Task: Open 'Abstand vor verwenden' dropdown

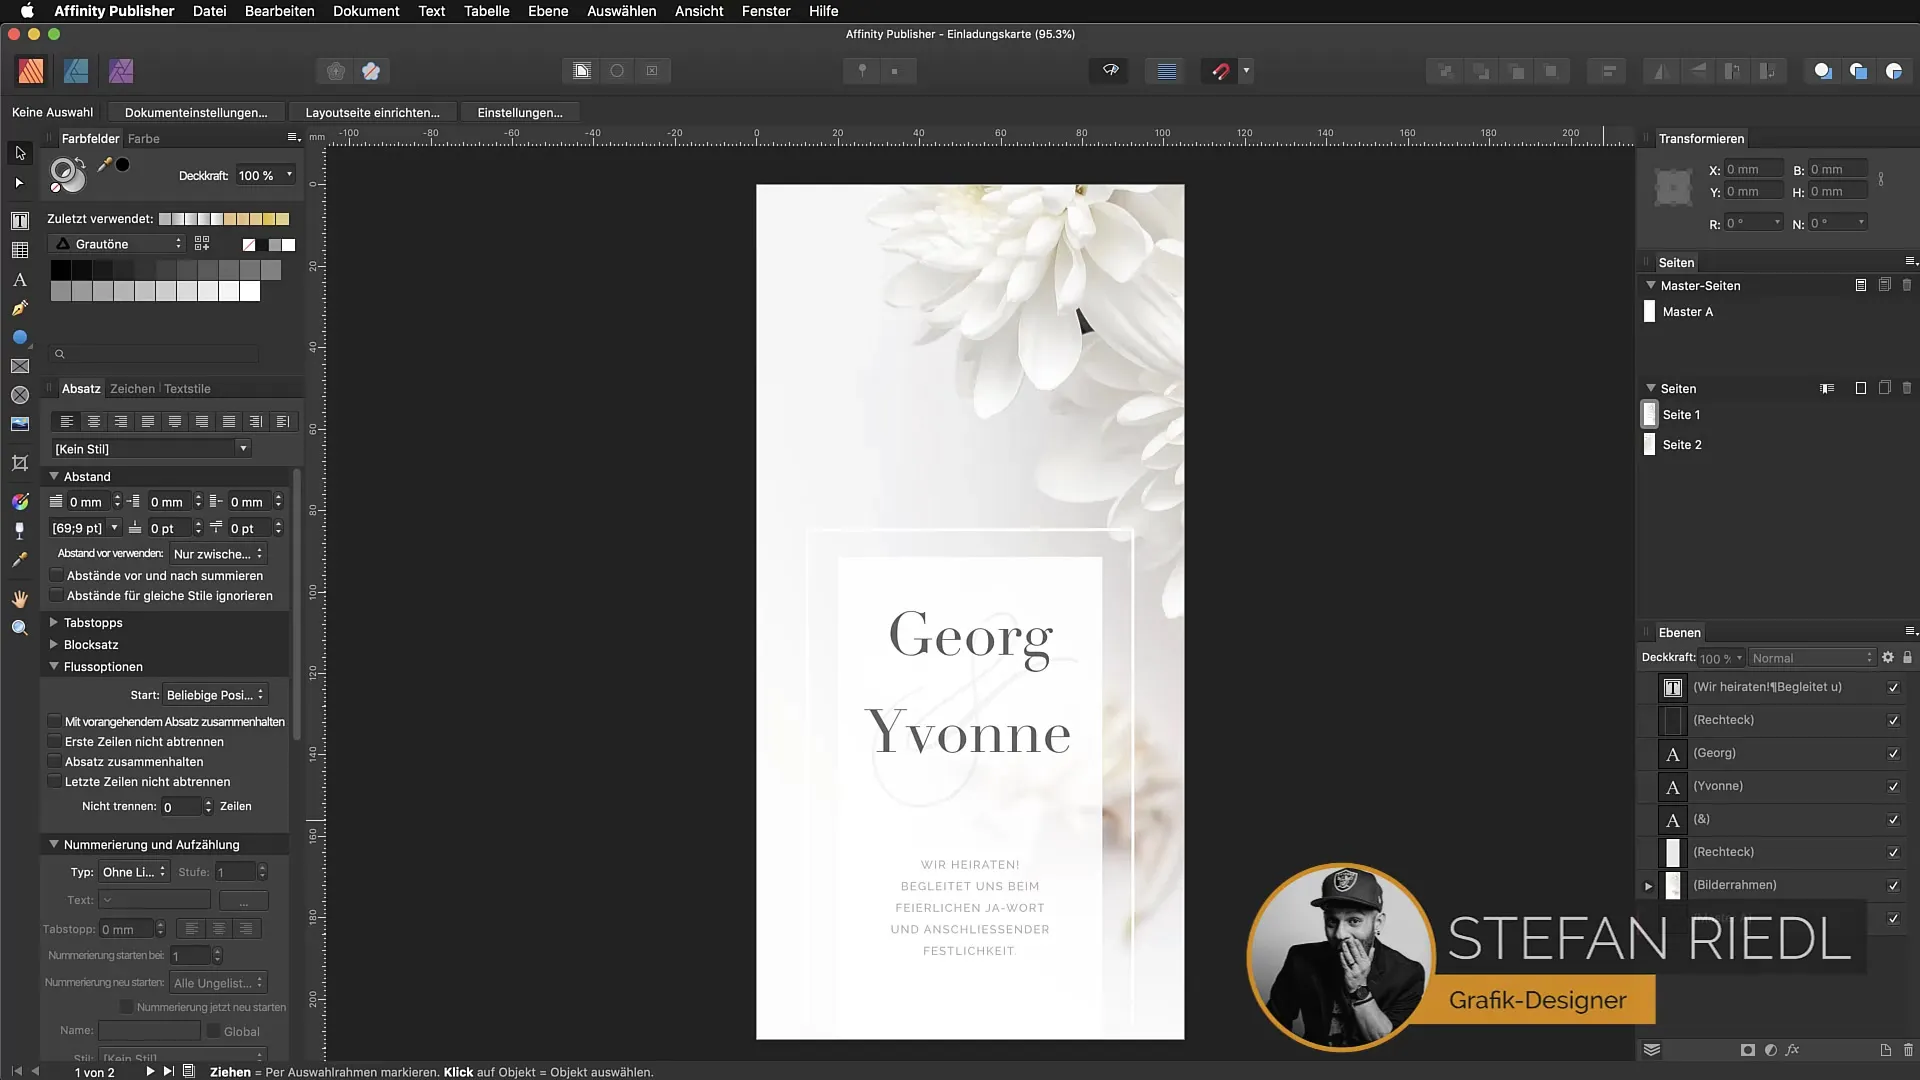Action: tap(218, 553)
